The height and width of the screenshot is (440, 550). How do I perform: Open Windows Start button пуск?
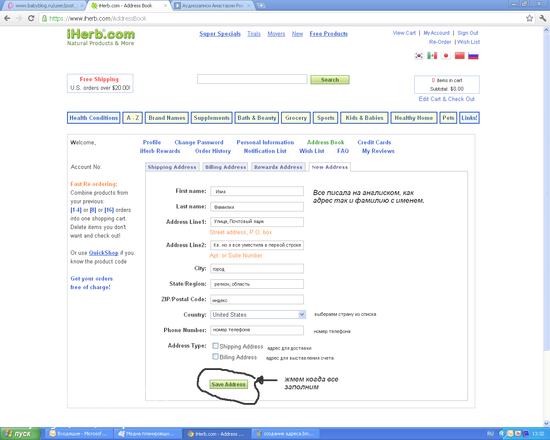coord(20,434)
